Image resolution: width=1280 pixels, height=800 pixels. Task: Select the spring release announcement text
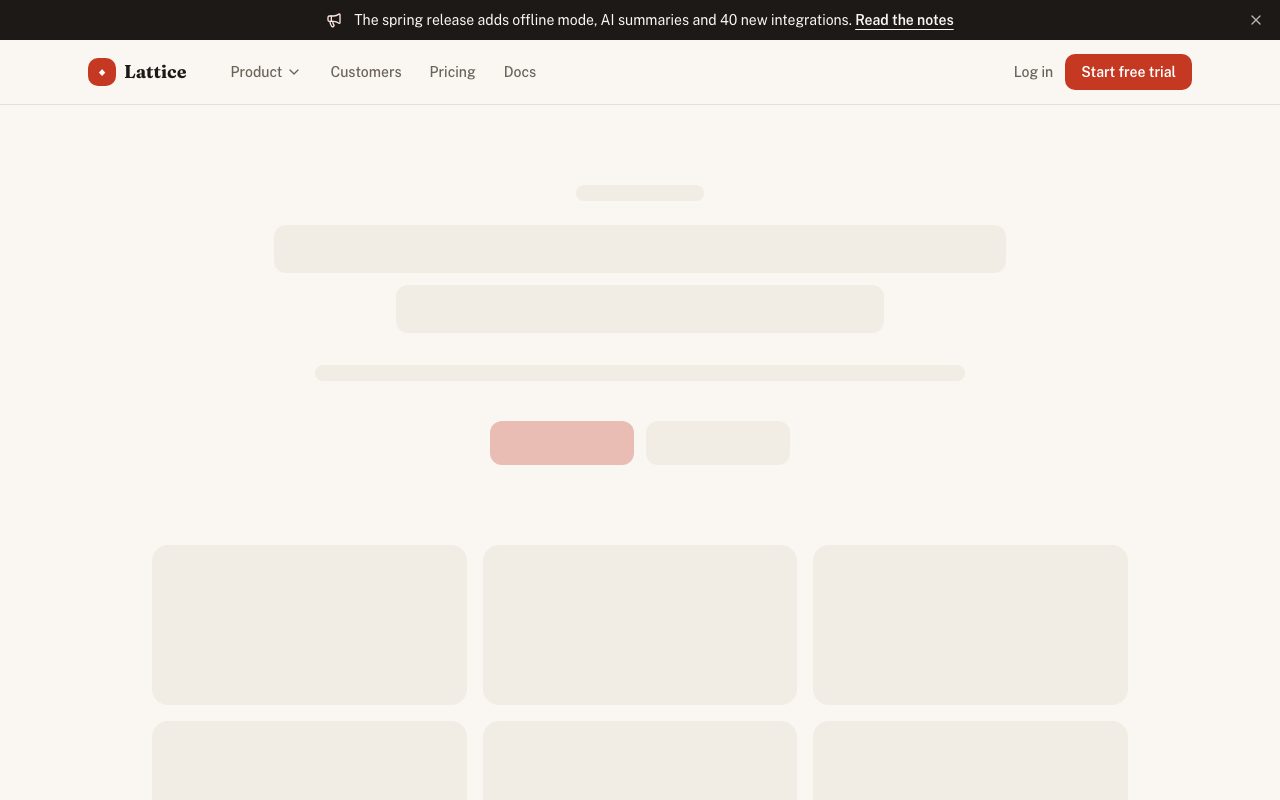coord(603,20)
